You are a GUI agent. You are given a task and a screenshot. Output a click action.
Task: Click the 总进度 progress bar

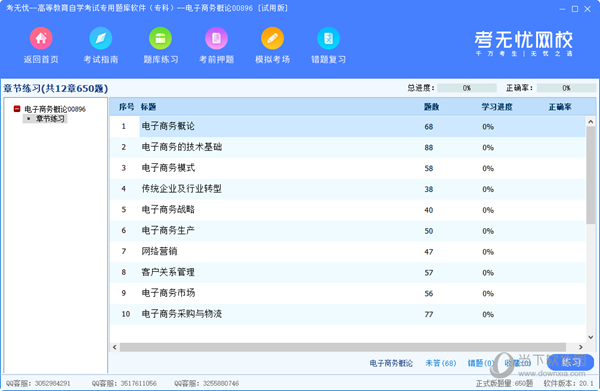point(467,88)
